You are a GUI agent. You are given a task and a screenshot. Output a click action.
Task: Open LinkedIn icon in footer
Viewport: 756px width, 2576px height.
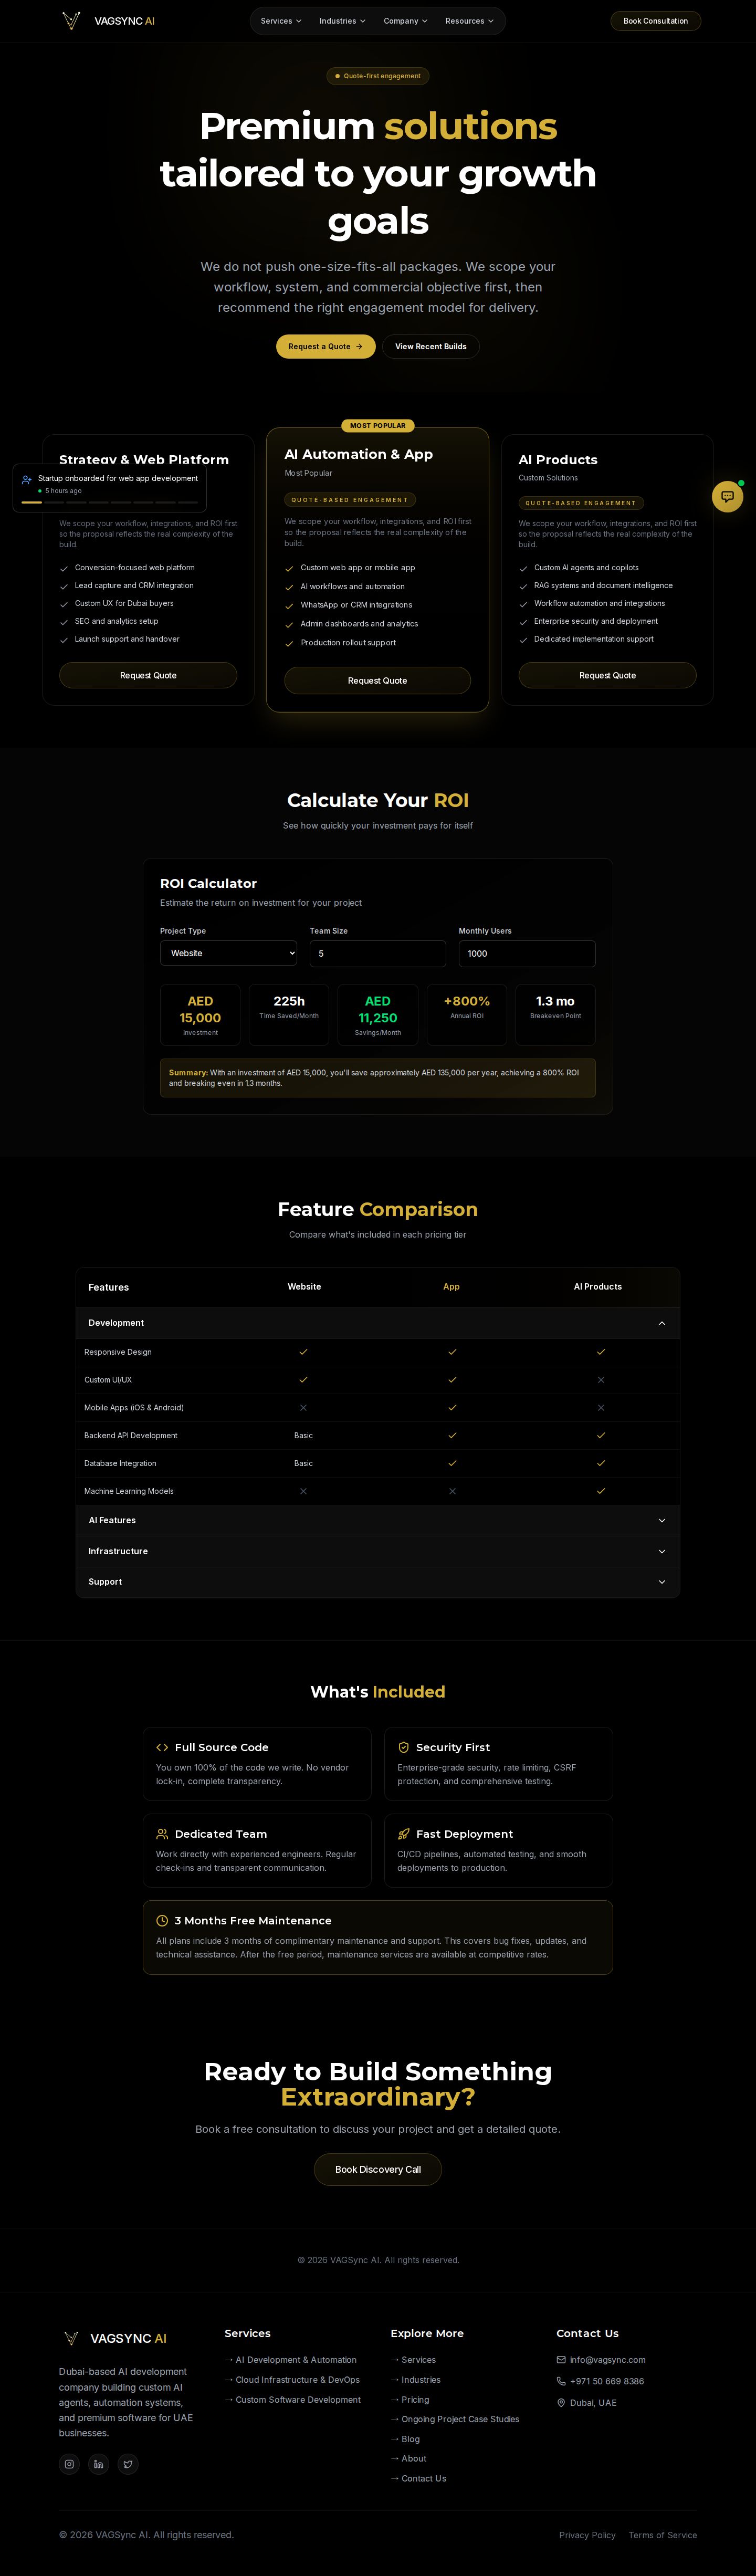point(98,2464)
